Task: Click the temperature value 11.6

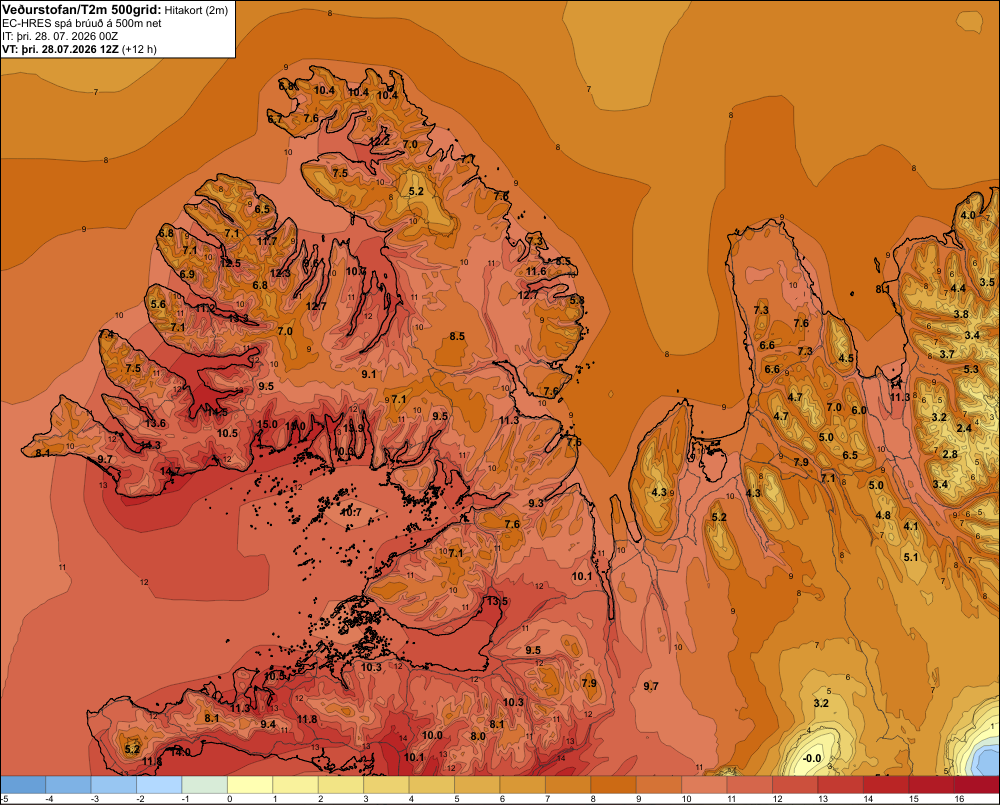Action: click(536, 271)
